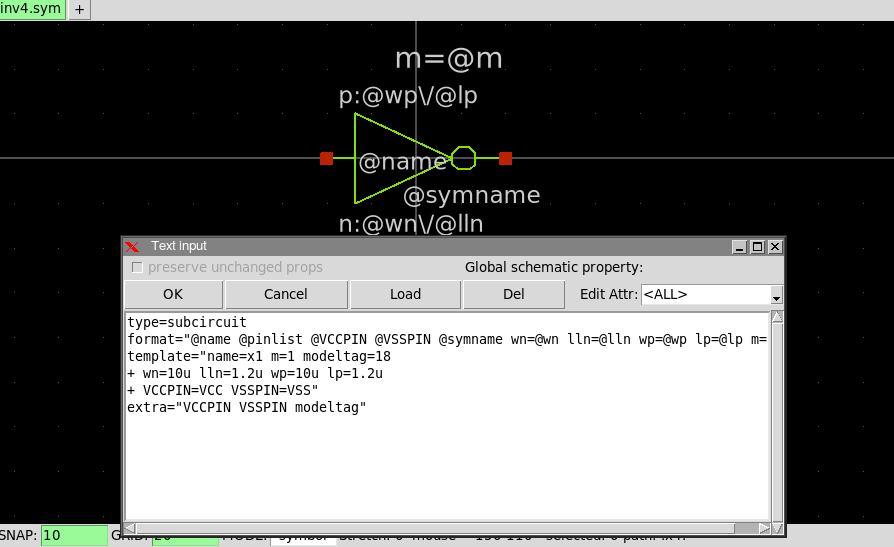
Task: Switch to the inv4.sym tab
Action: point(32,9)
